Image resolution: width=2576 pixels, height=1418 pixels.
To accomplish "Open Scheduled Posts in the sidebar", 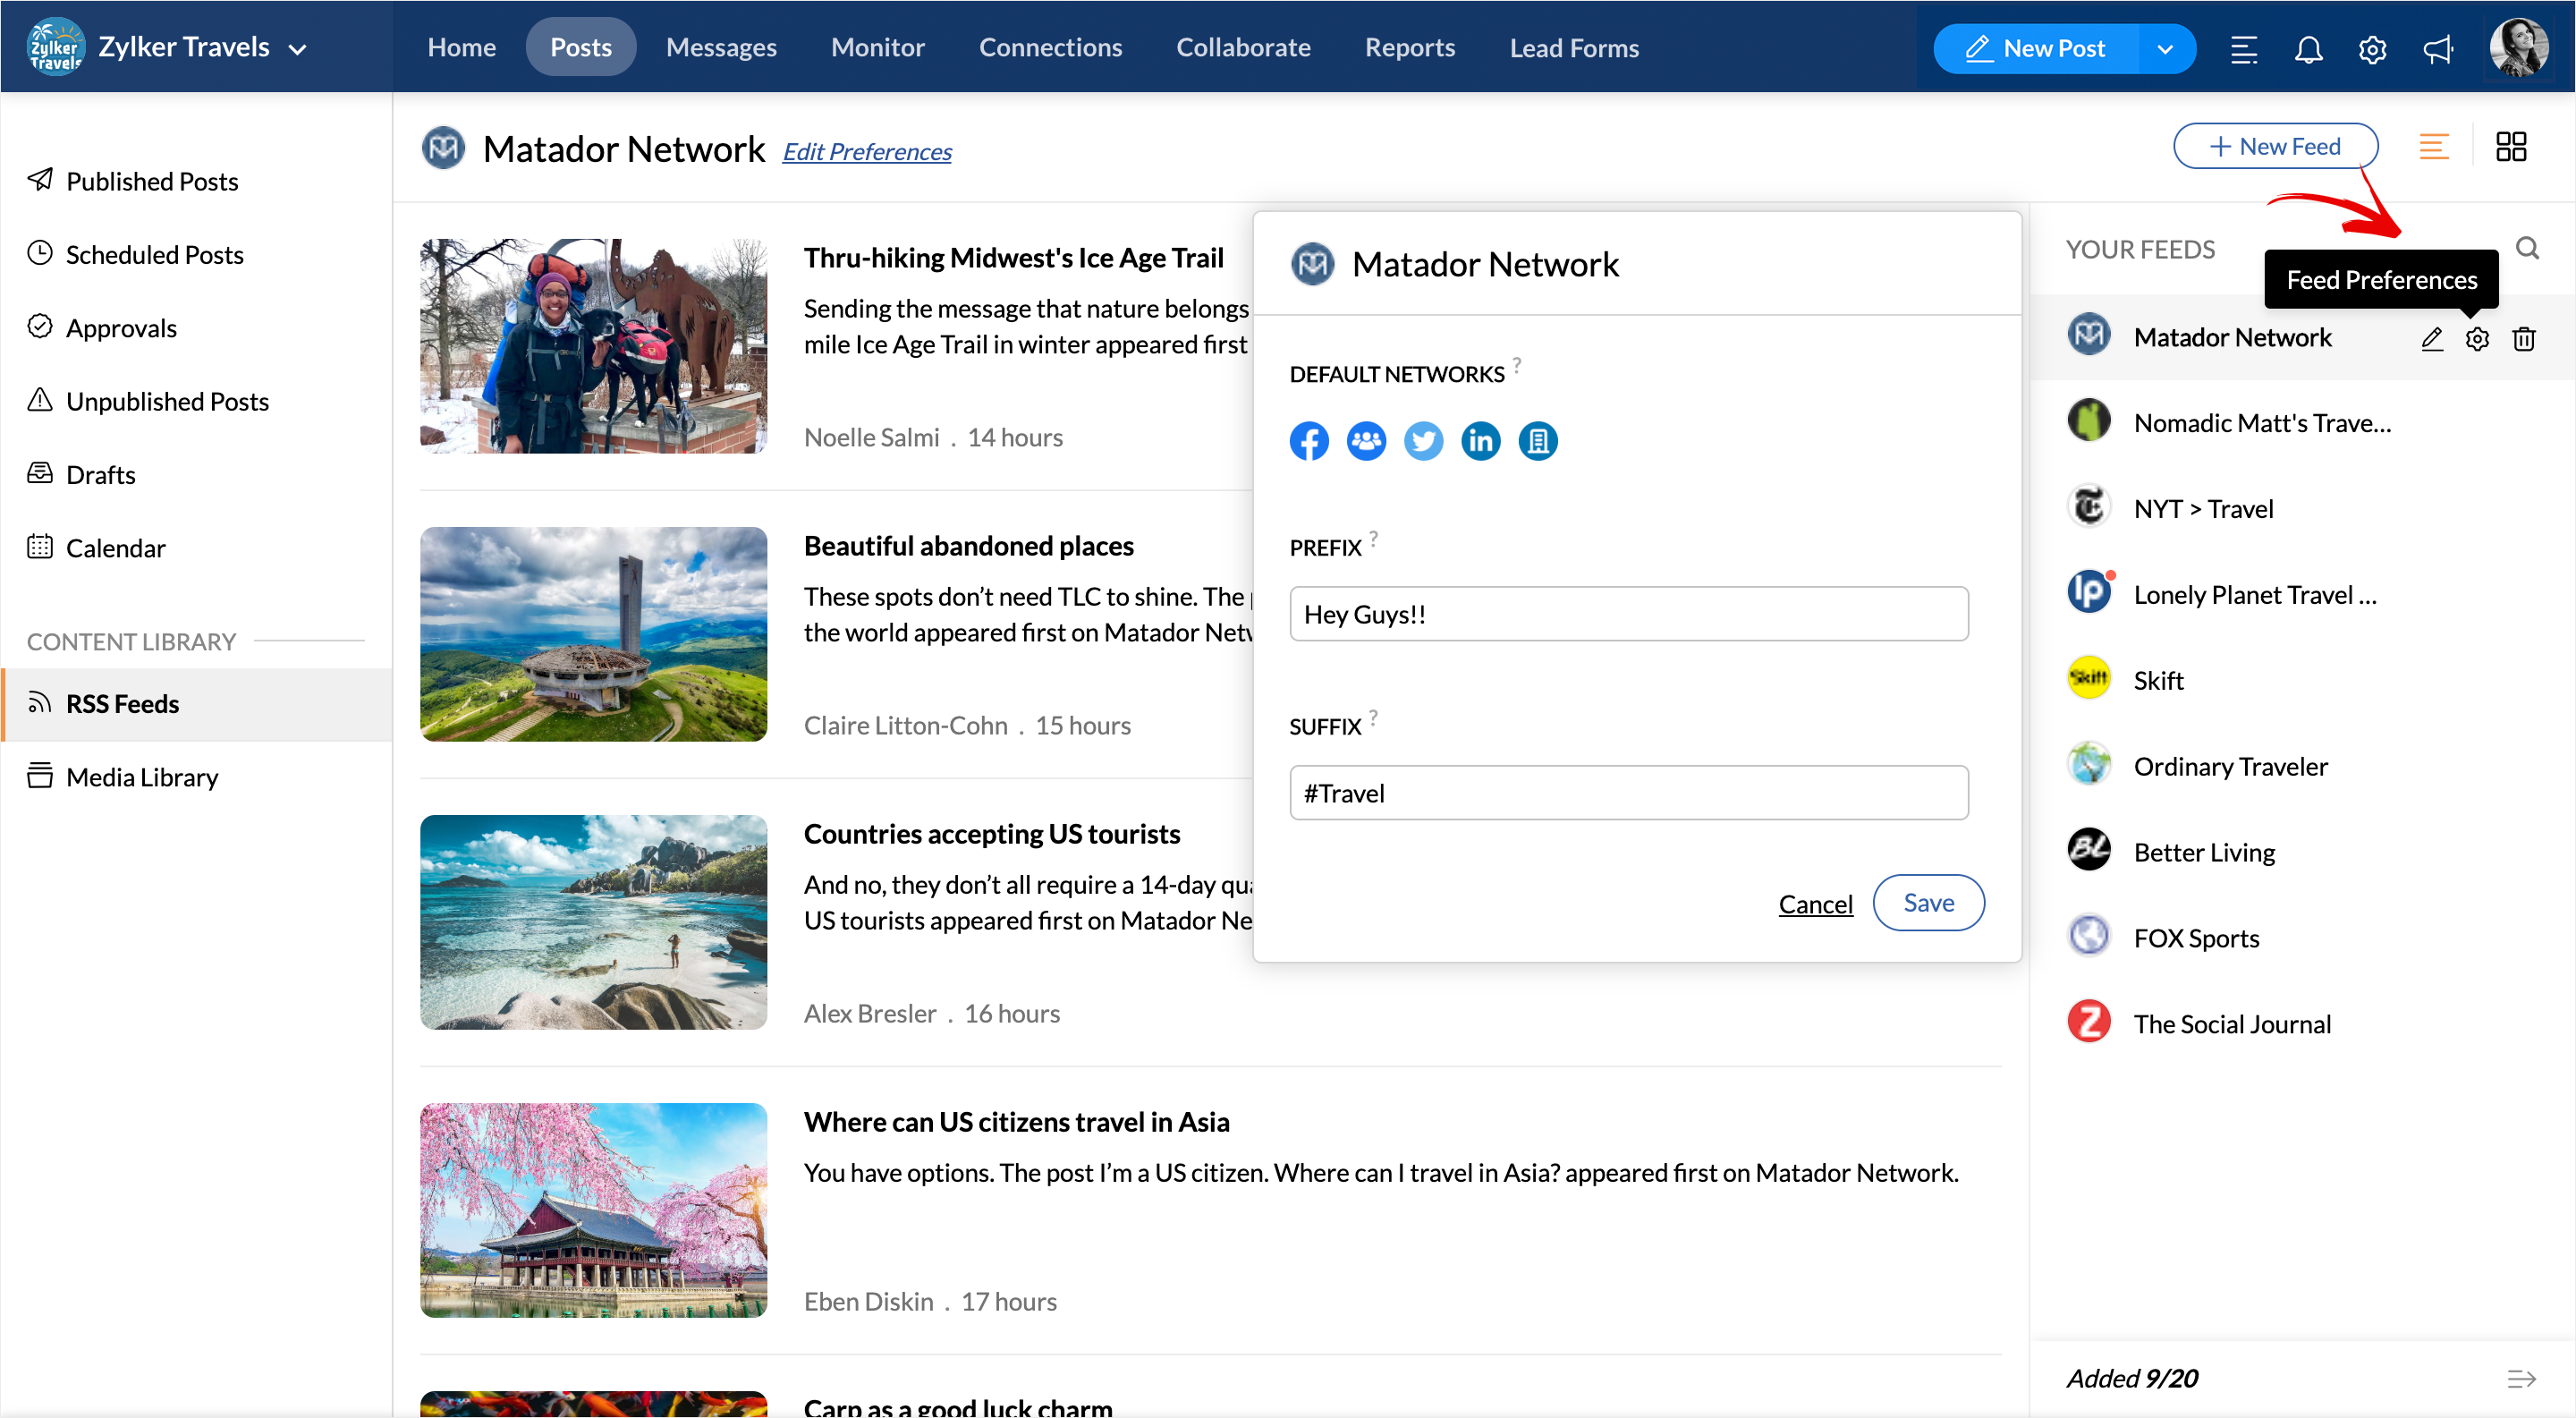I will coord(154,254).
